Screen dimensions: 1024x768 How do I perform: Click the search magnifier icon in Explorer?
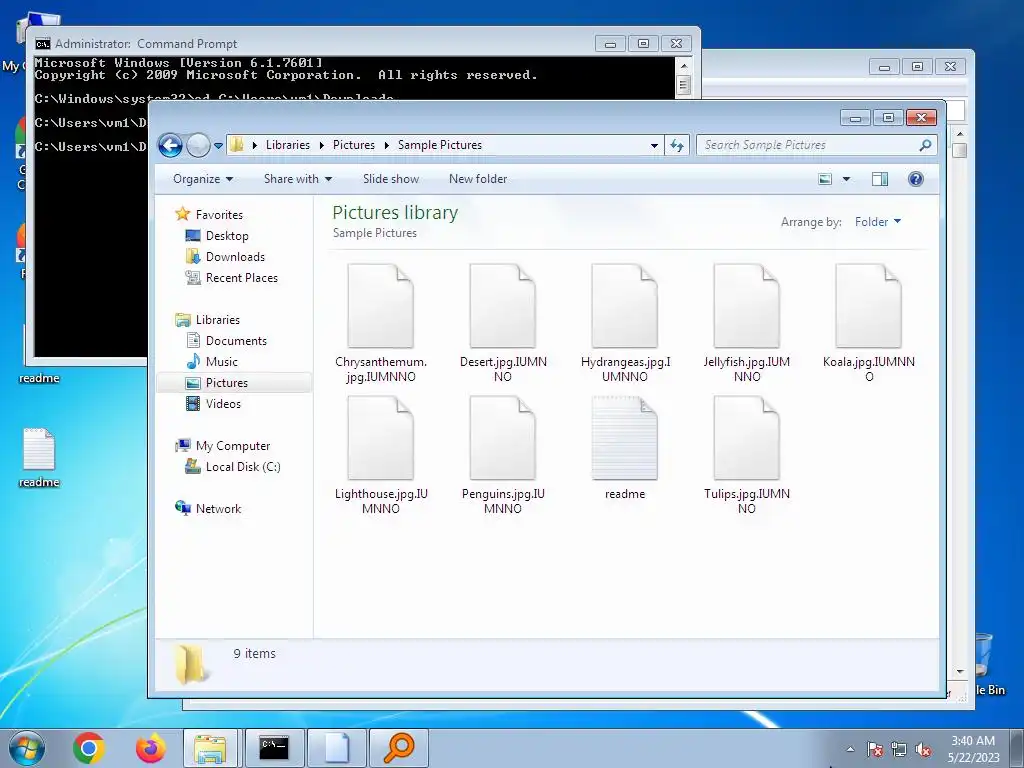point(925,145)
